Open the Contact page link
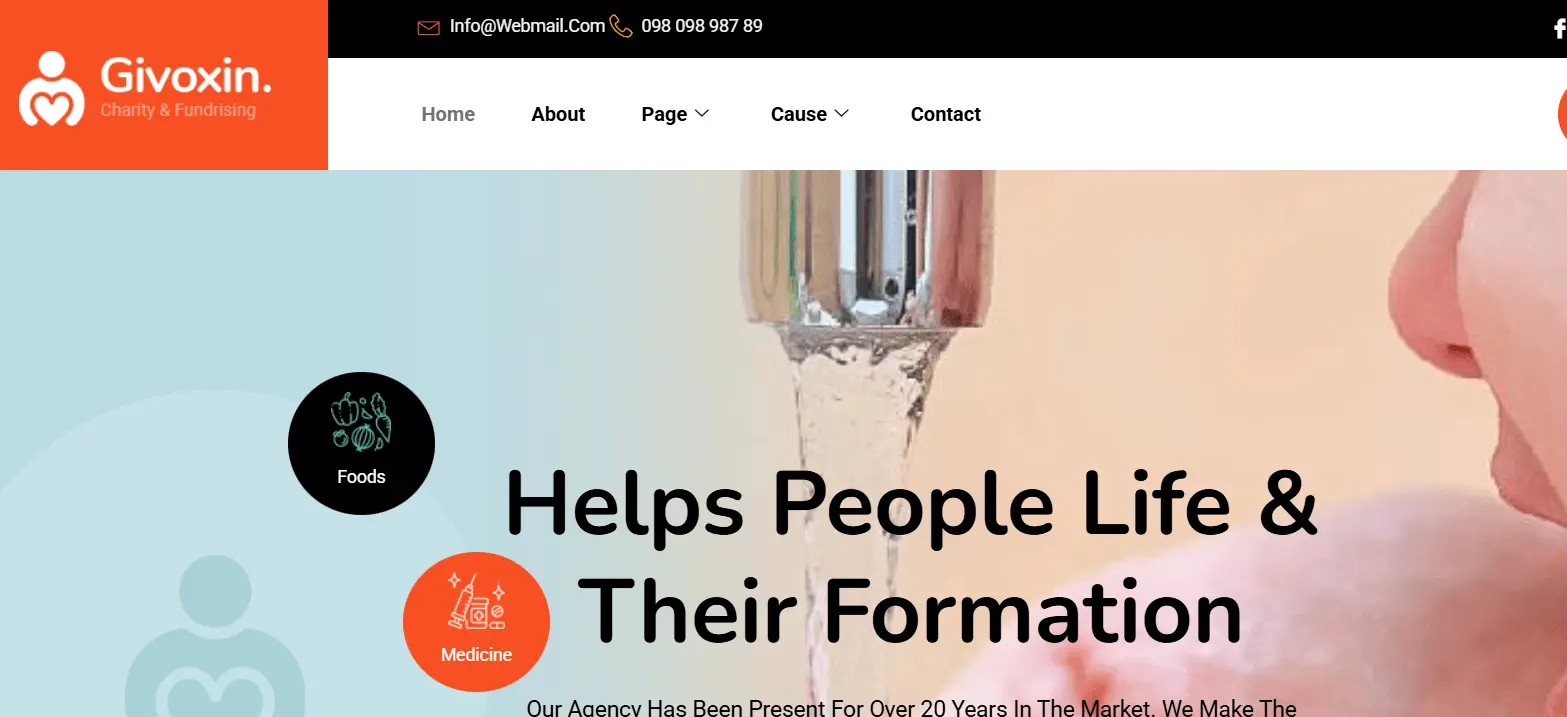The image size is (1567, 717). [945, 114]
